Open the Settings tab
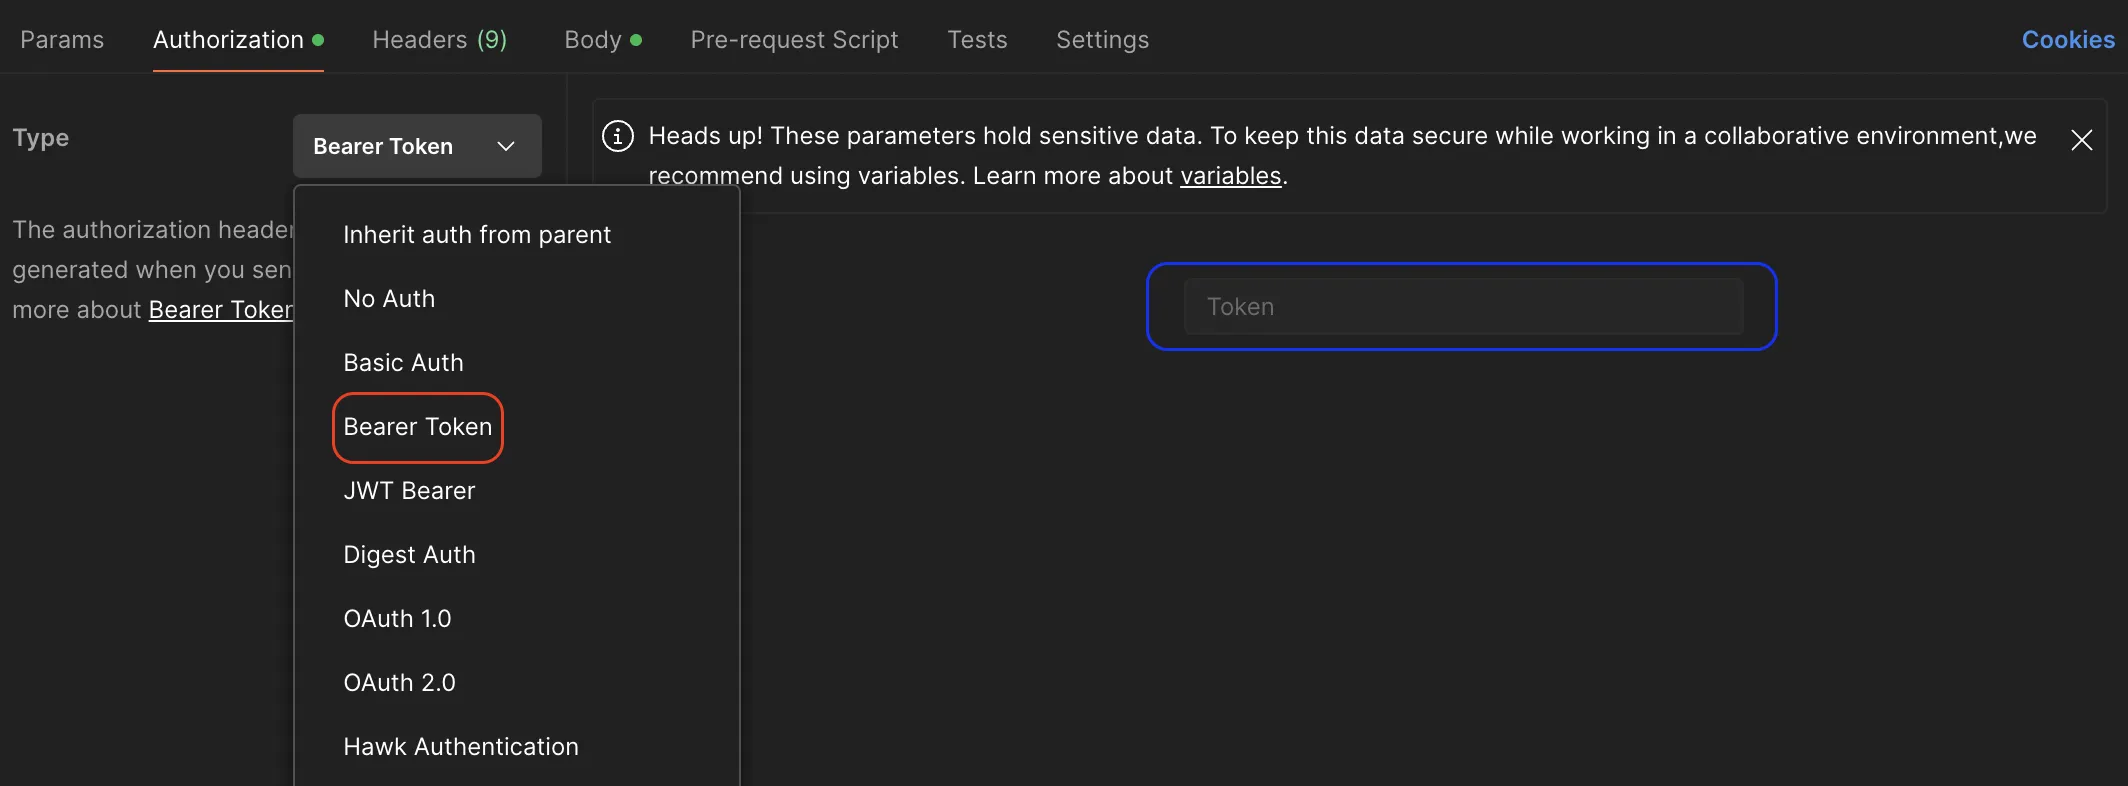This screenshot has height=786, width=2128. coord(1102,40)
